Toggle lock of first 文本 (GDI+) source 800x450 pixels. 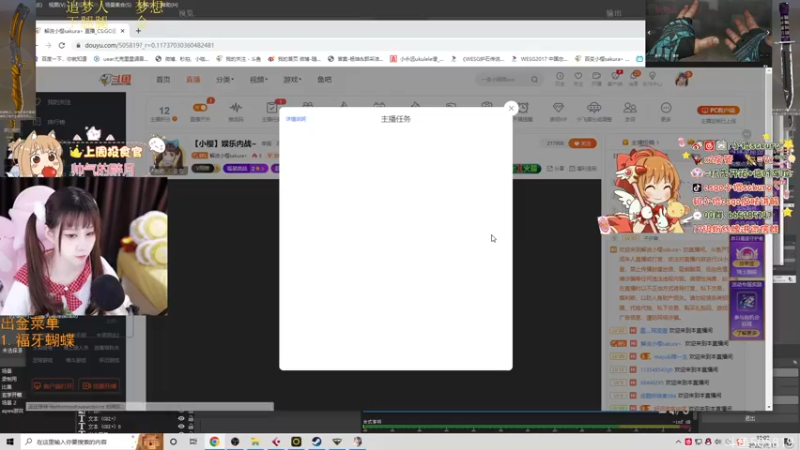coord(191,419)
